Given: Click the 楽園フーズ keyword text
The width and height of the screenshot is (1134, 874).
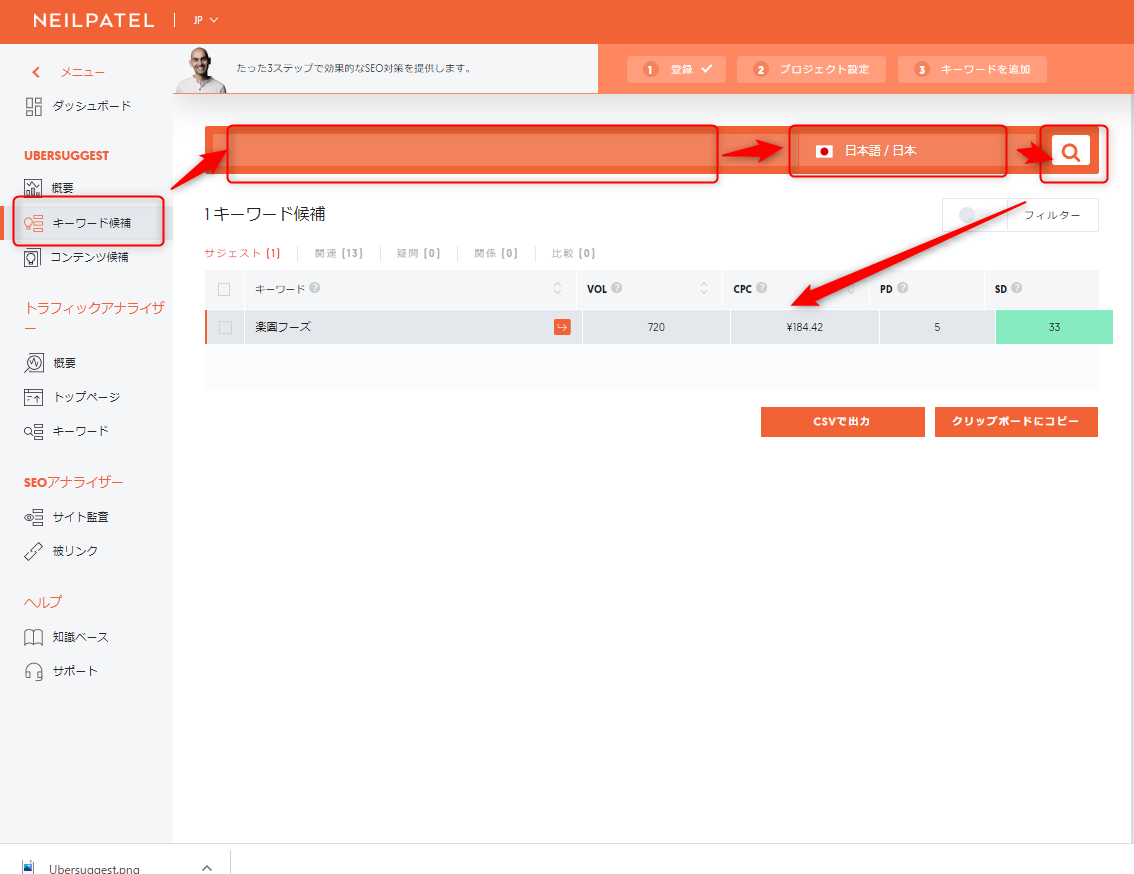Looking at the screenshot, I should [x=283, y=327].
